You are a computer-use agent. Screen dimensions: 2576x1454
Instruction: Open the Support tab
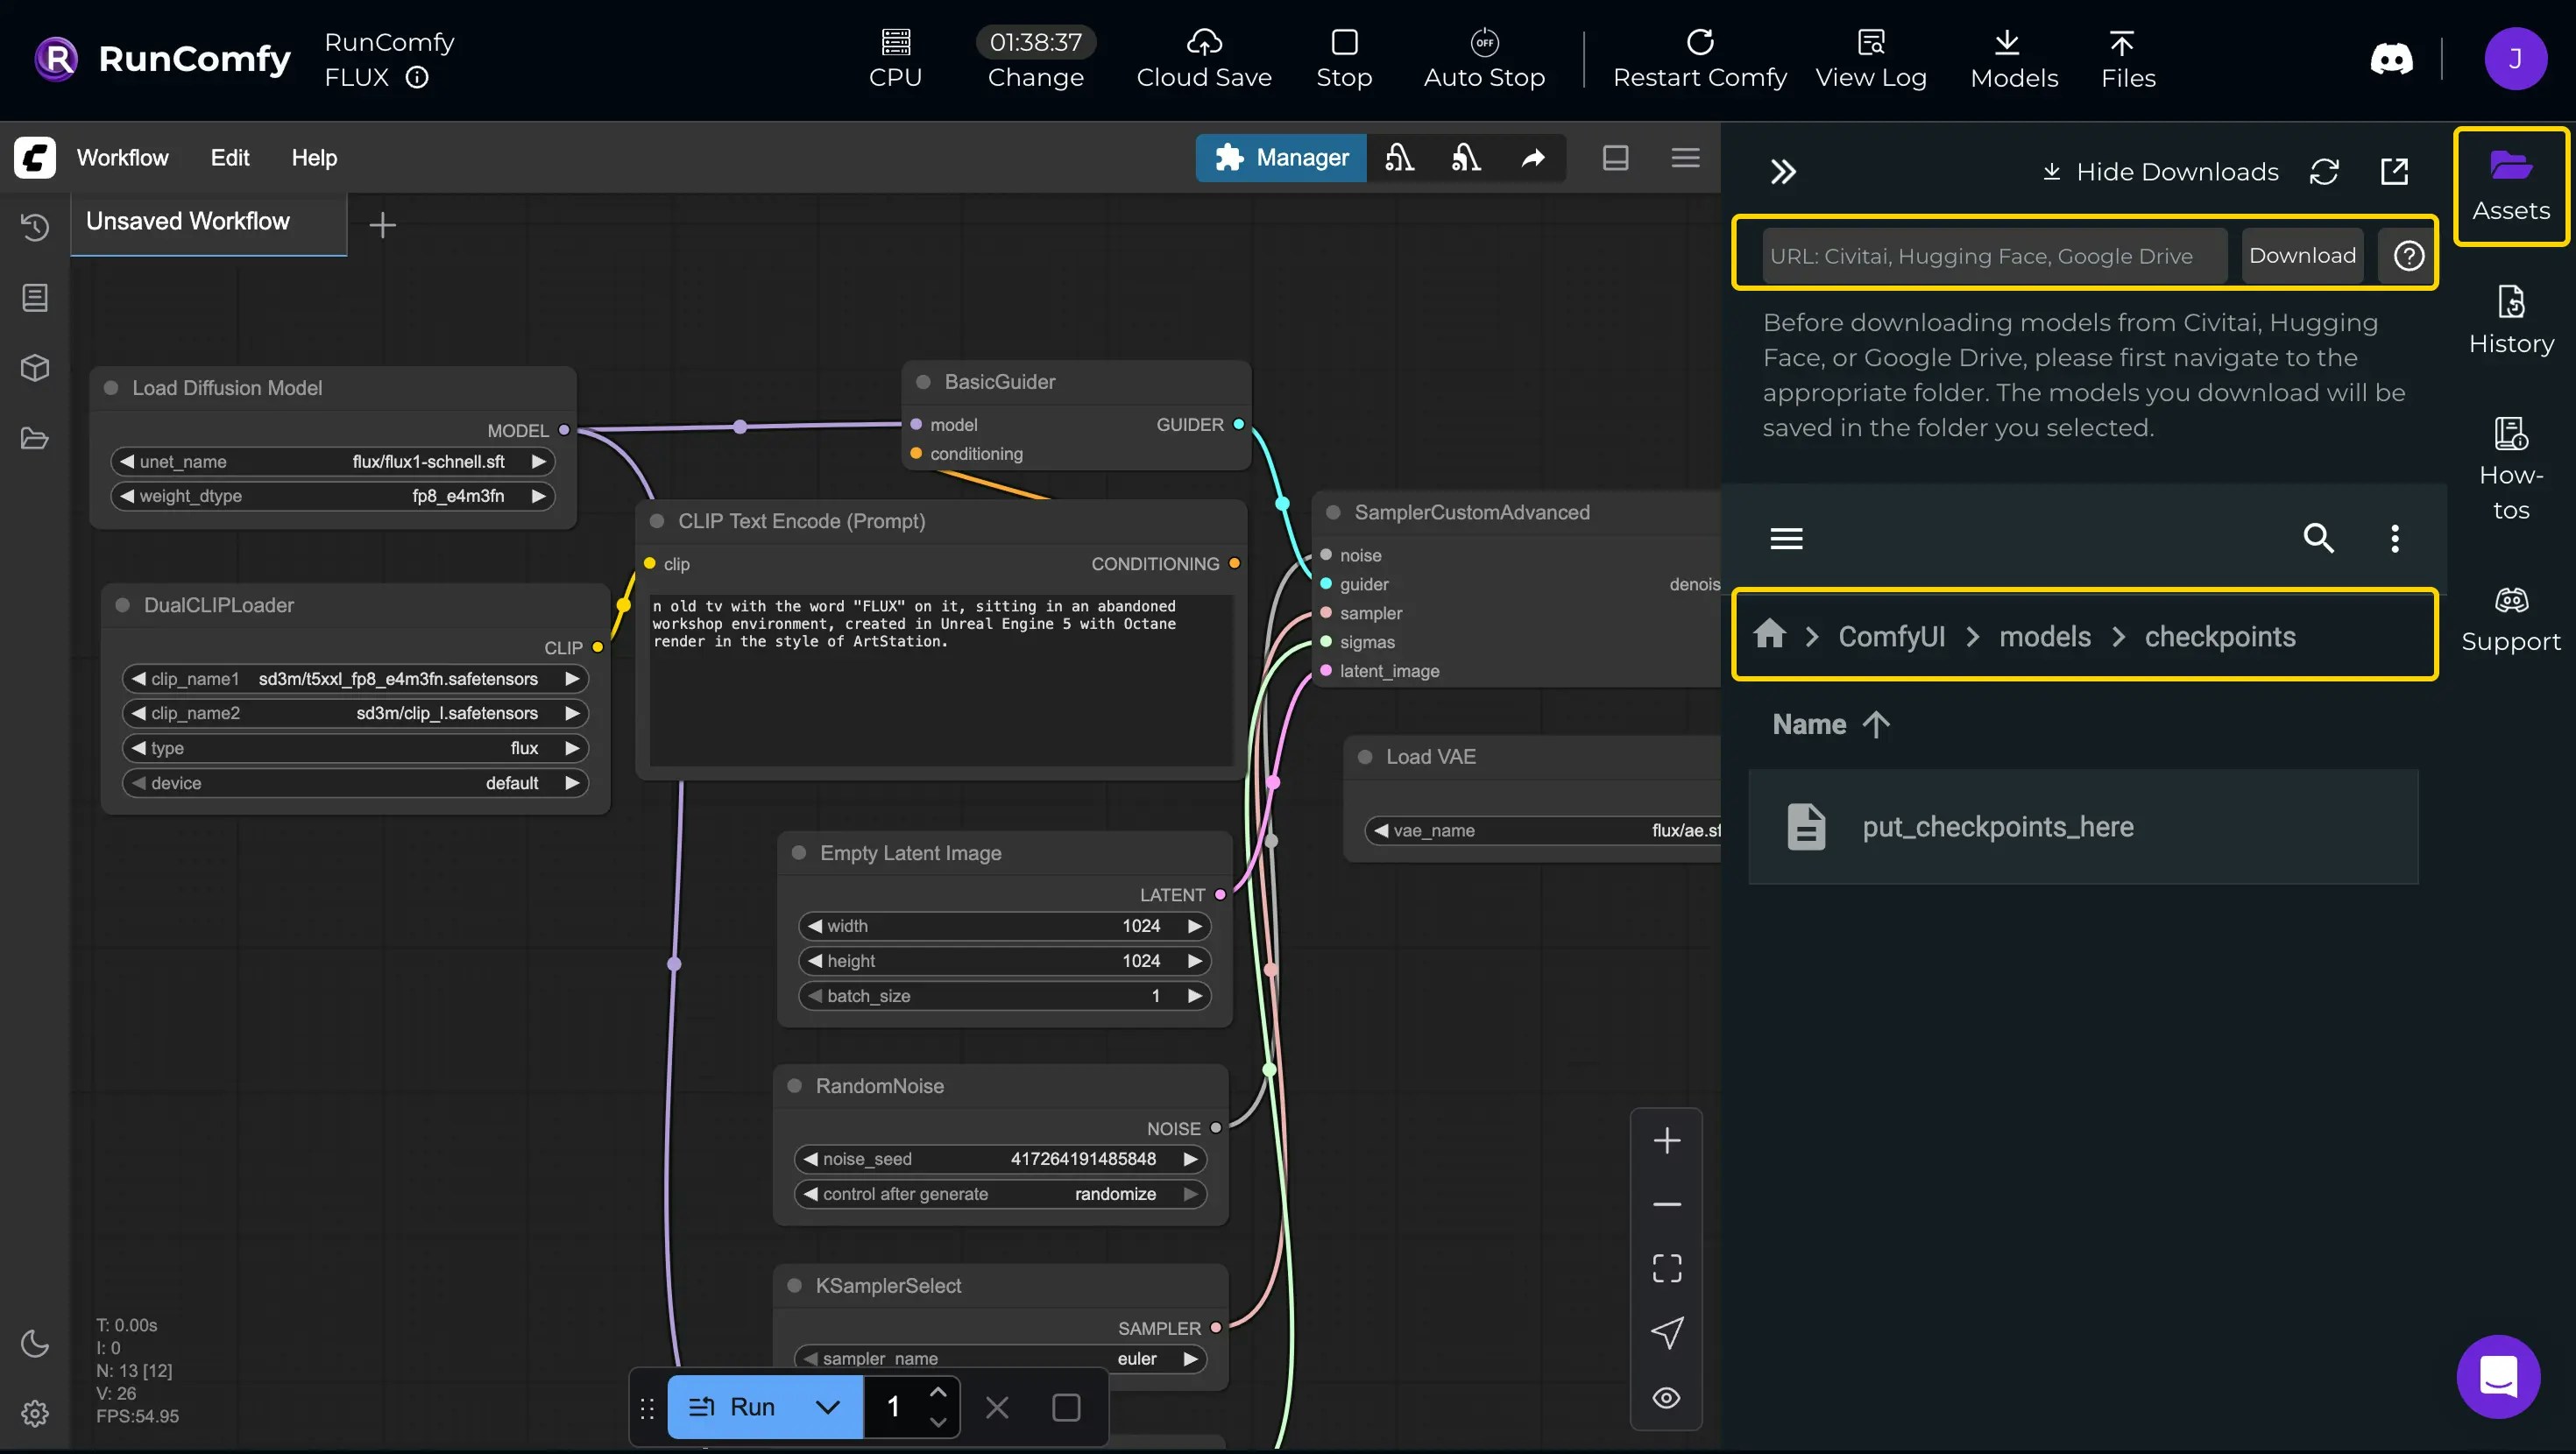pyautogui.click(x=2511, y=620)
